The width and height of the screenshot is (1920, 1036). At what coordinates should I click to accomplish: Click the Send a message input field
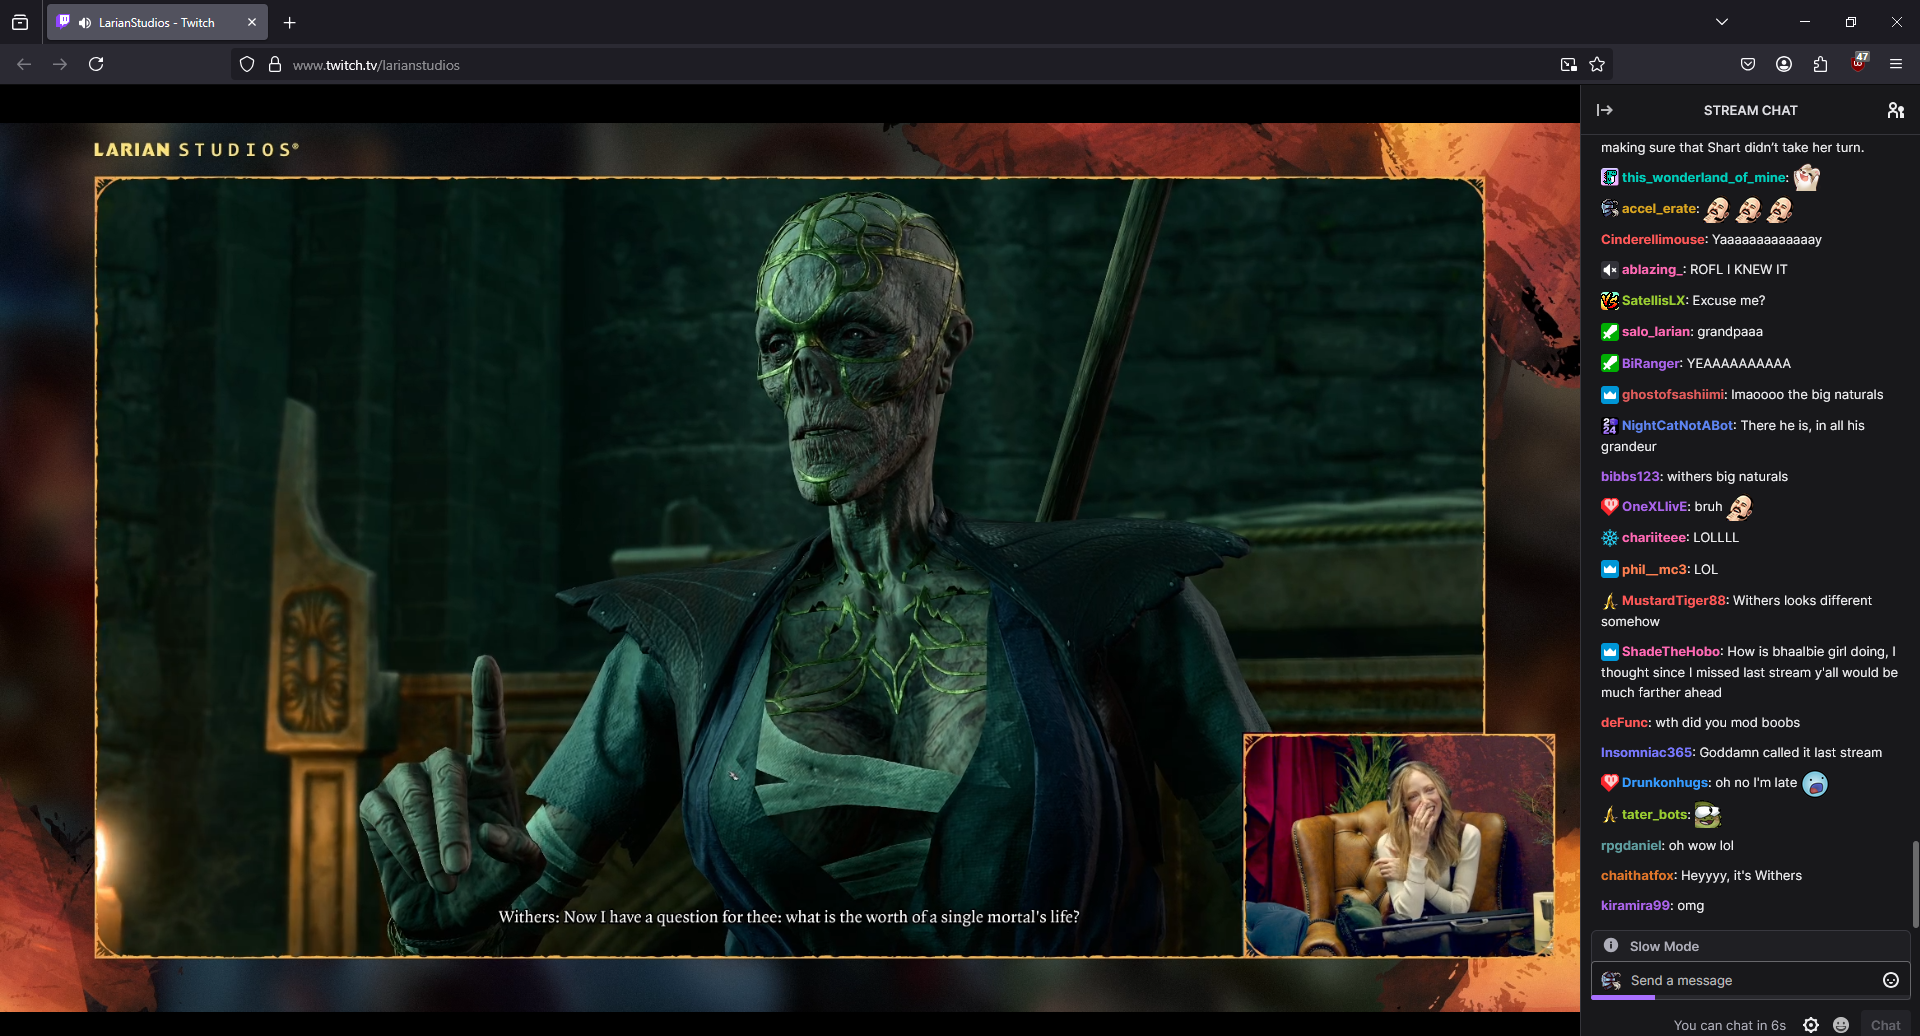tap(1750, 980)
